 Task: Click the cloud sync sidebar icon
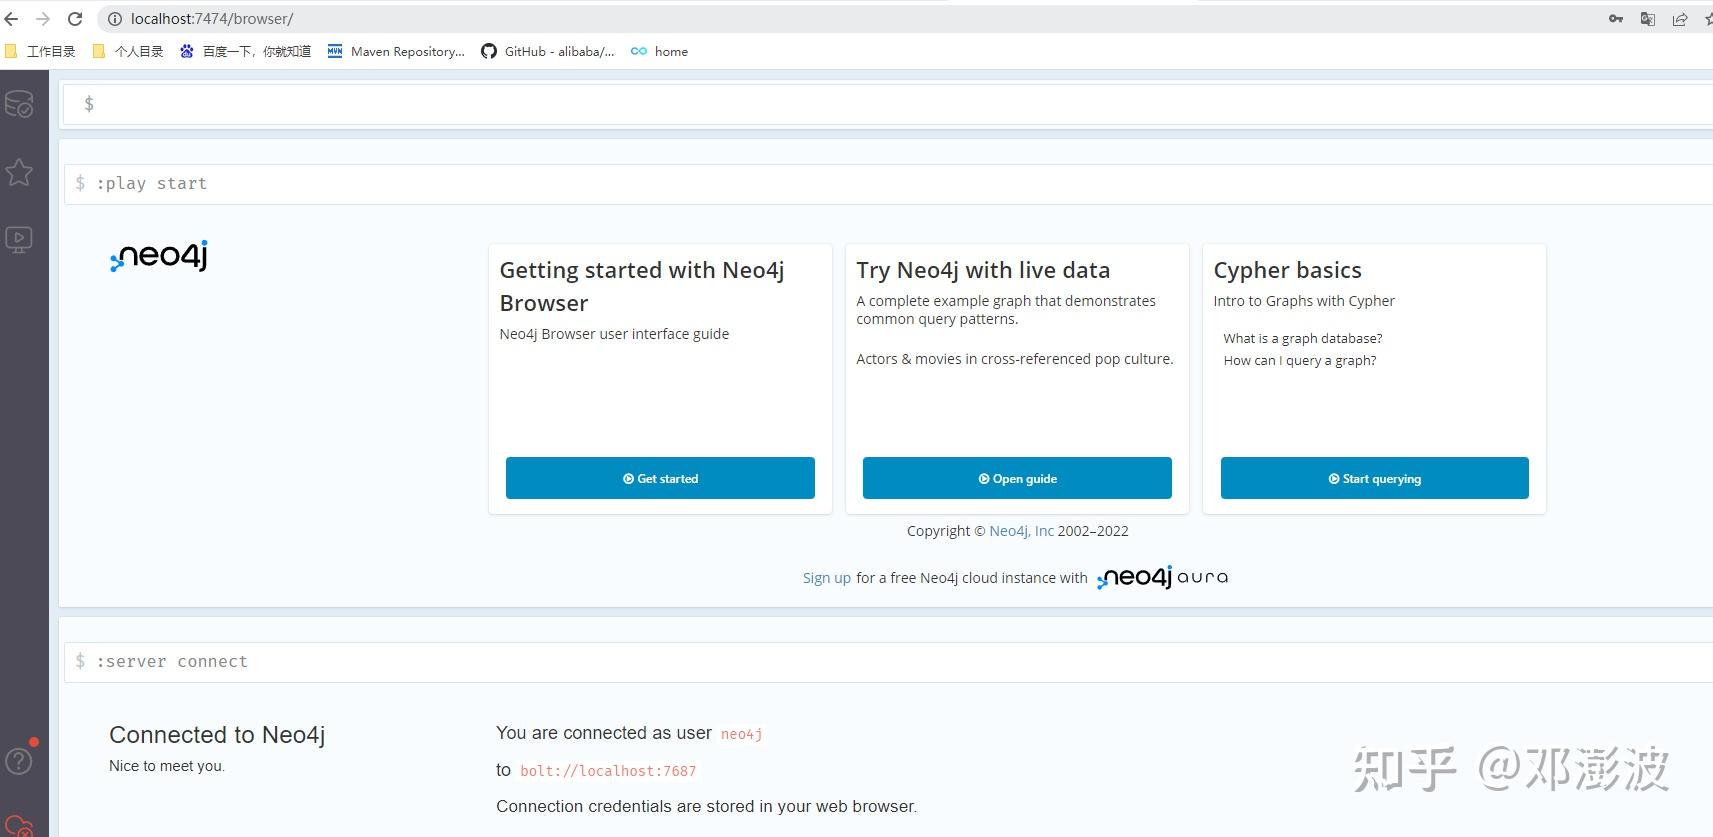19,827
